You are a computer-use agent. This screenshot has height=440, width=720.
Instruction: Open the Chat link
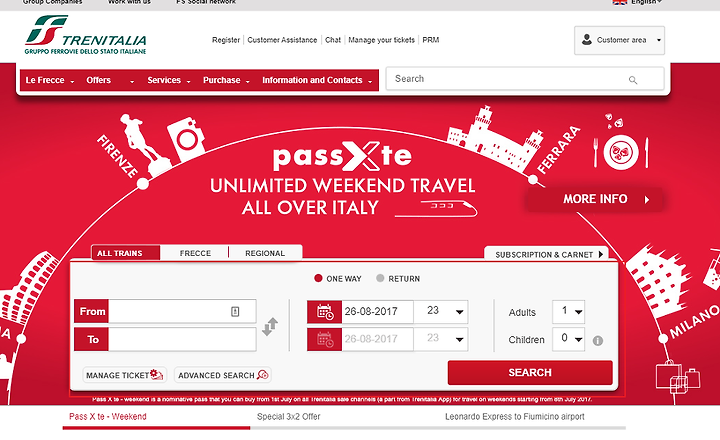click(333, 40)
